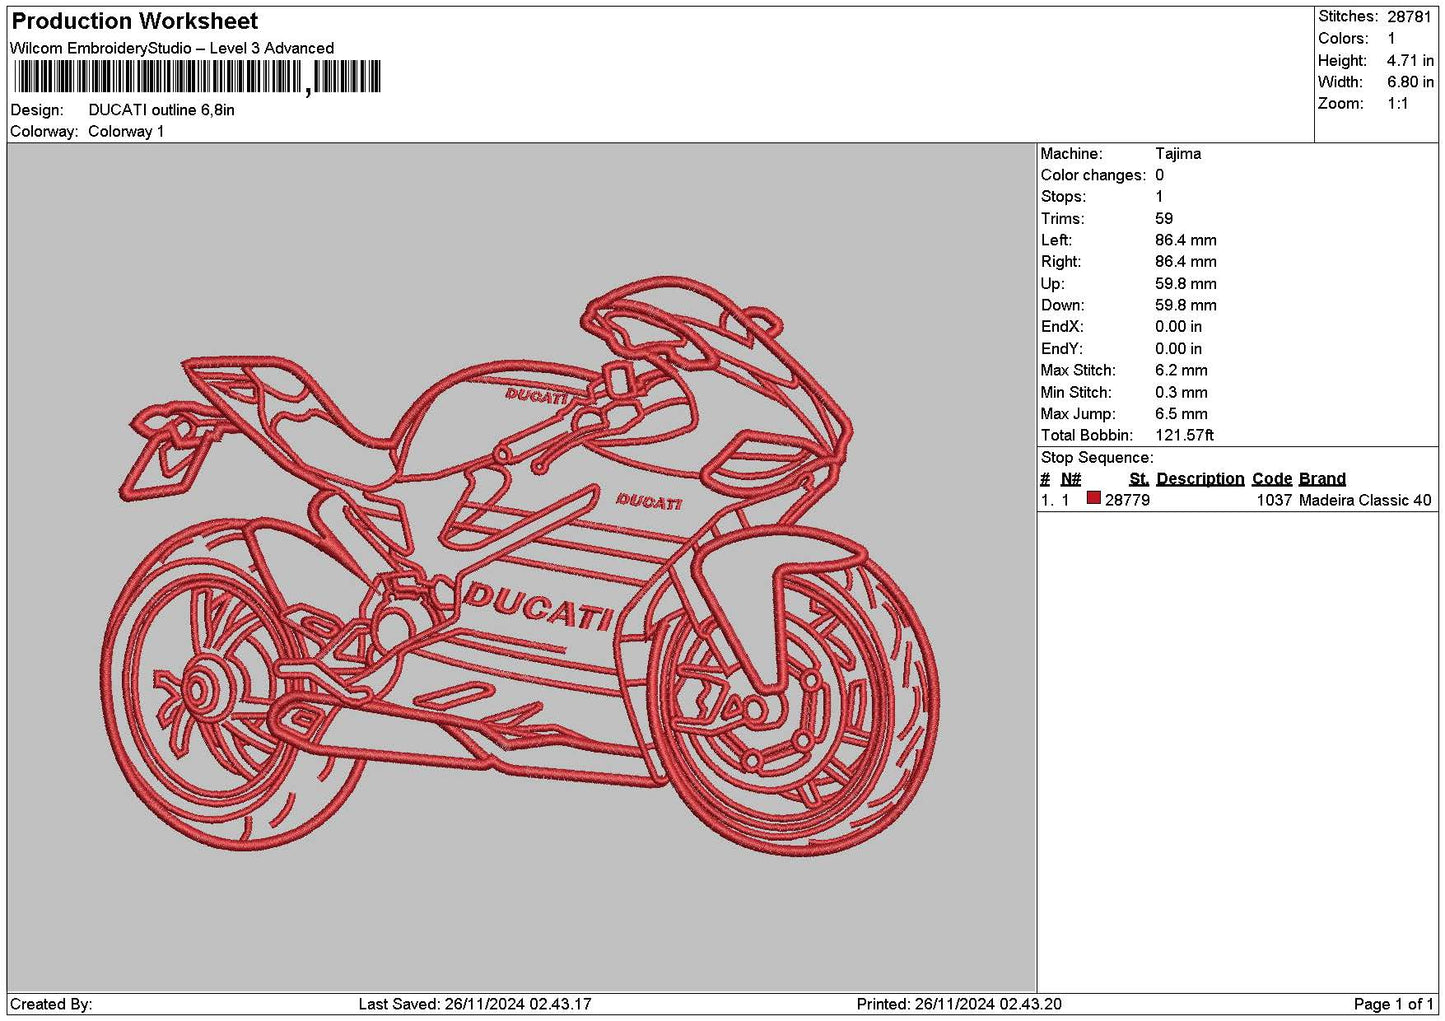The image size is (1445, 1021).
Task: Click the 'Code' column header
Action: point(1272,479)
